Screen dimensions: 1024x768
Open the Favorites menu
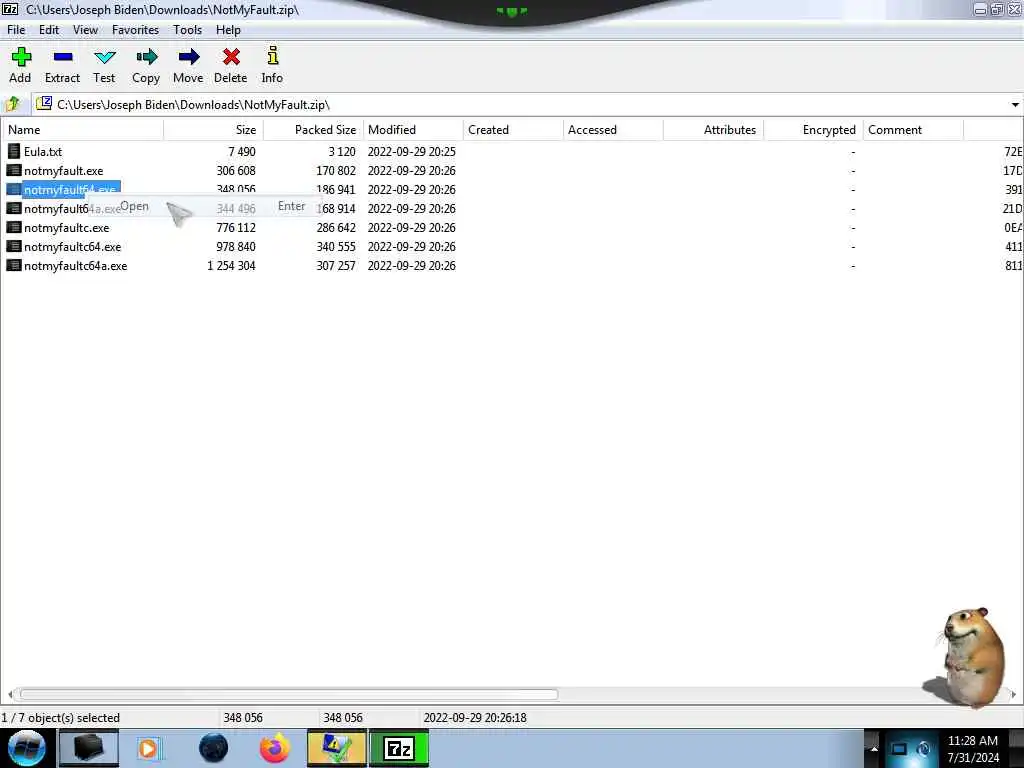tap(135, 30)
